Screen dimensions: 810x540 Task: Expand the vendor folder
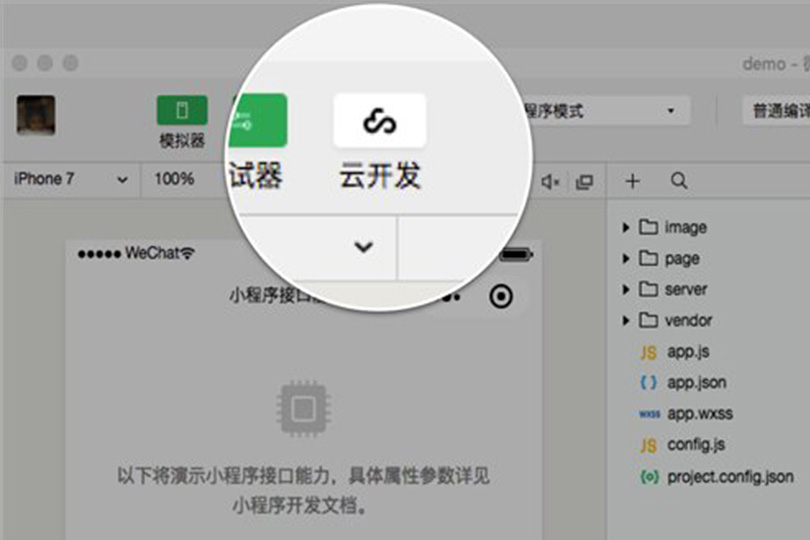tap(626, 320)
